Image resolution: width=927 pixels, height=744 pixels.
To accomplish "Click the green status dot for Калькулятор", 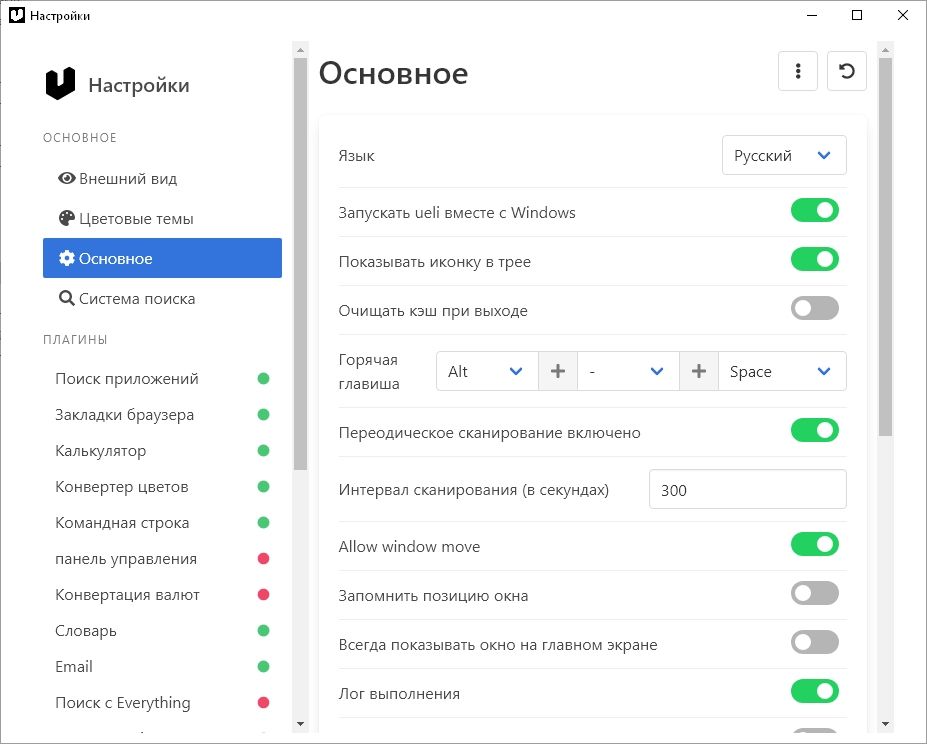I will point(264,451).
